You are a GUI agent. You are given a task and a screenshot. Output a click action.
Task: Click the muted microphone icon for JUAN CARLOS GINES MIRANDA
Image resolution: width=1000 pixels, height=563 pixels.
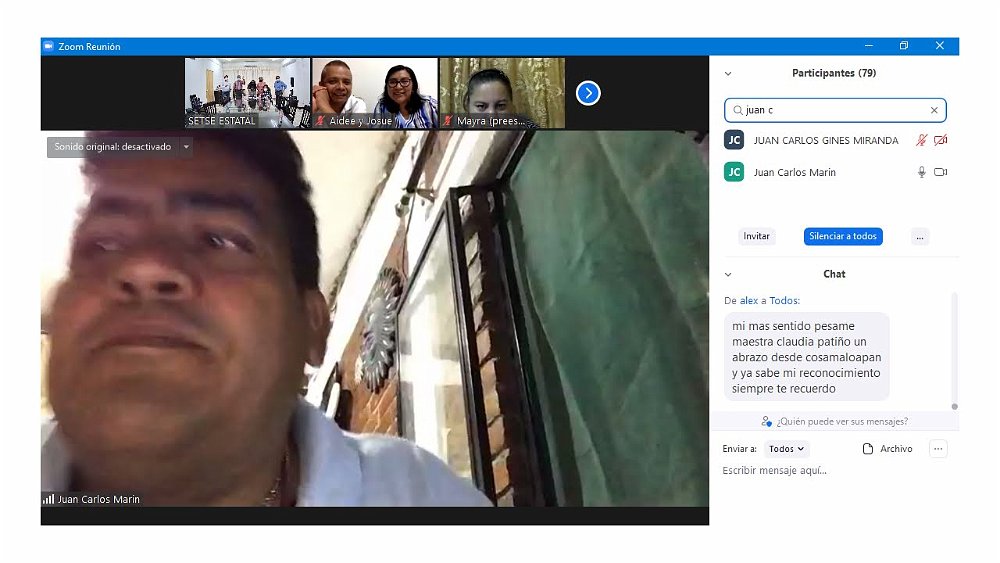[x=921, y=141]
